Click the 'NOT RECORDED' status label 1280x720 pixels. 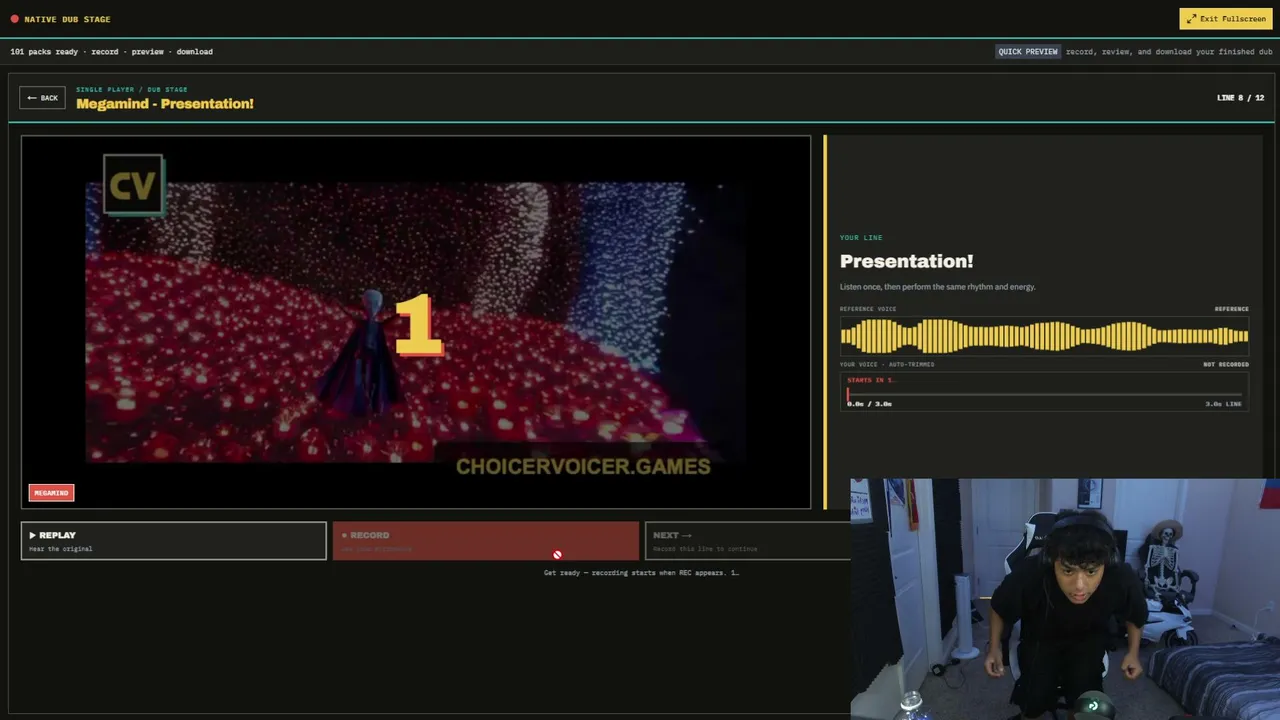click(x=1226, y=364)
